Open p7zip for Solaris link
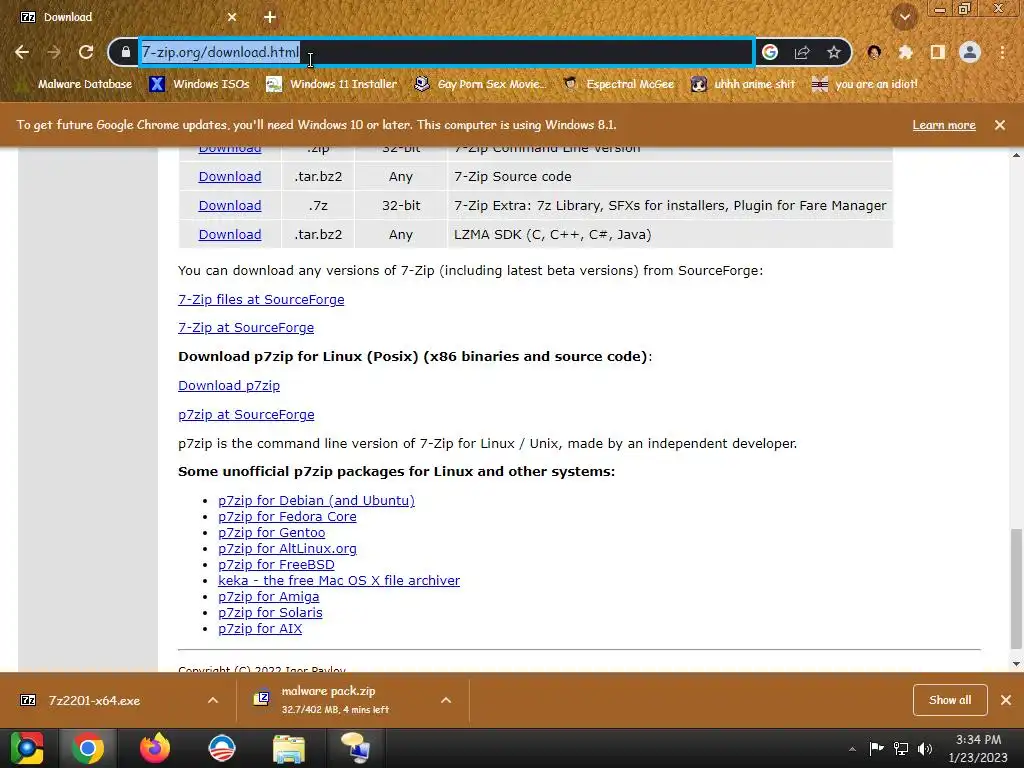Image resolution: width=1024 pixels, height=768 pixels. click(x=270, y=613)
